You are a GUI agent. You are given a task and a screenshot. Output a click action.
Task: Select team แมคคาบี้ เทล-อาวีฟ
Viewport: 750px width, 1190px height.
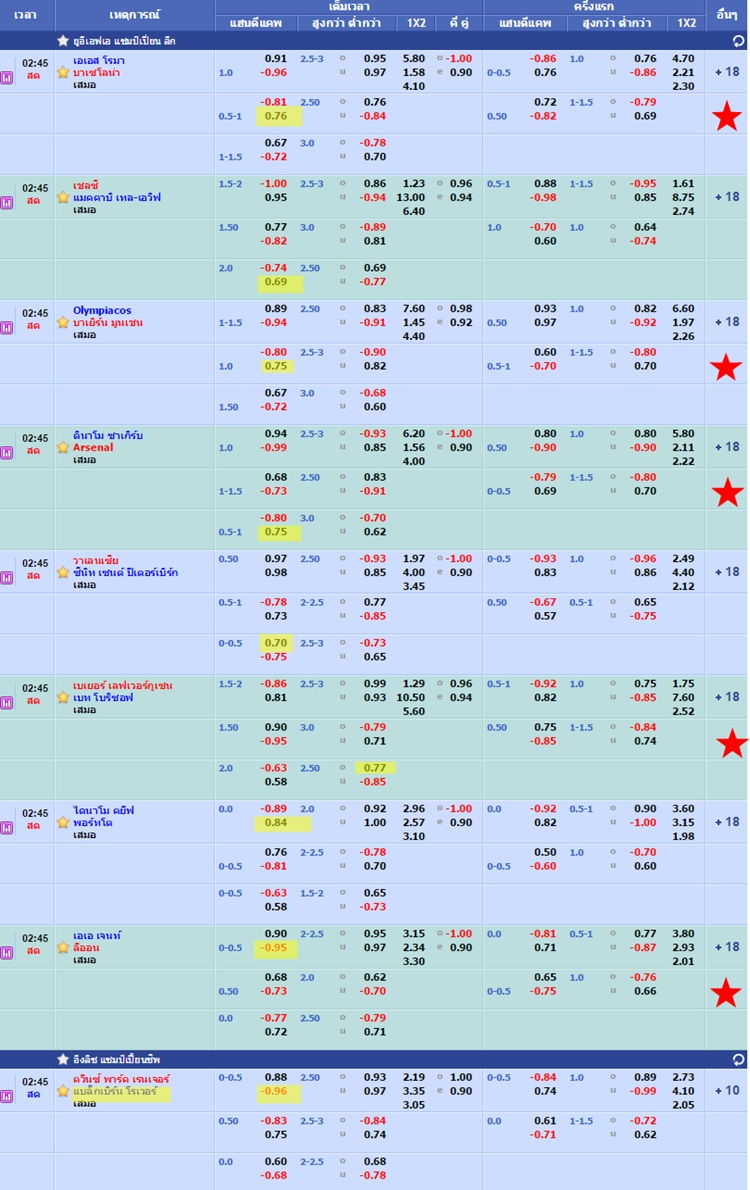[x=116, y=197]
